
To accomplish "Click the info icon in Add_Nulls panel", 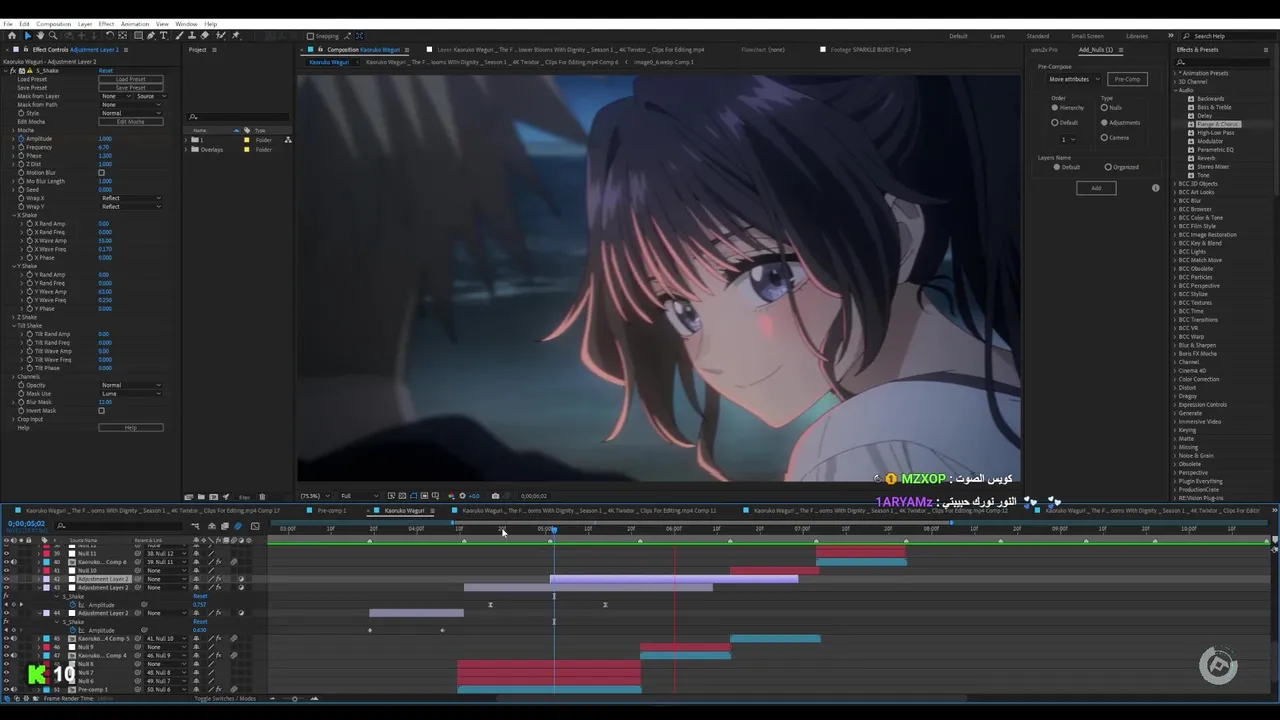I will point(1156,188).
